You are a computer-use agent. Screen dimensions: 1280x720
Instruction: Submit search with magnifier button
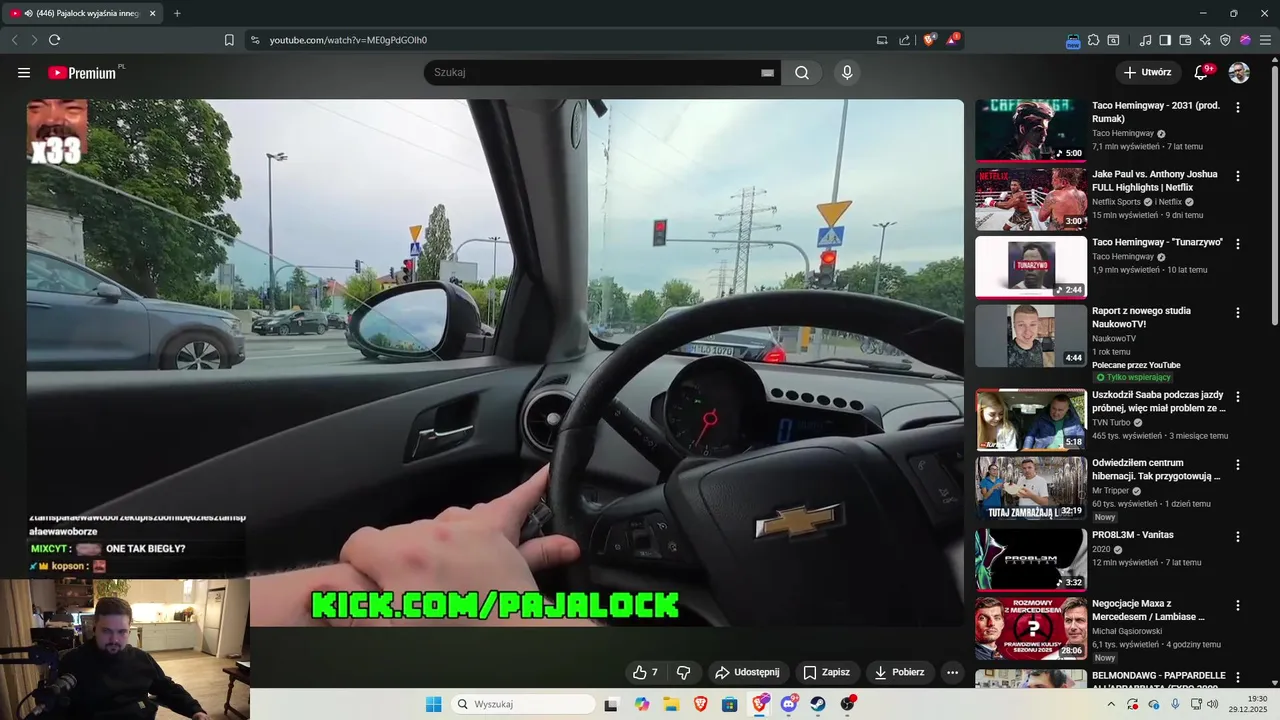pyautogui.click(x=802, y=73)
